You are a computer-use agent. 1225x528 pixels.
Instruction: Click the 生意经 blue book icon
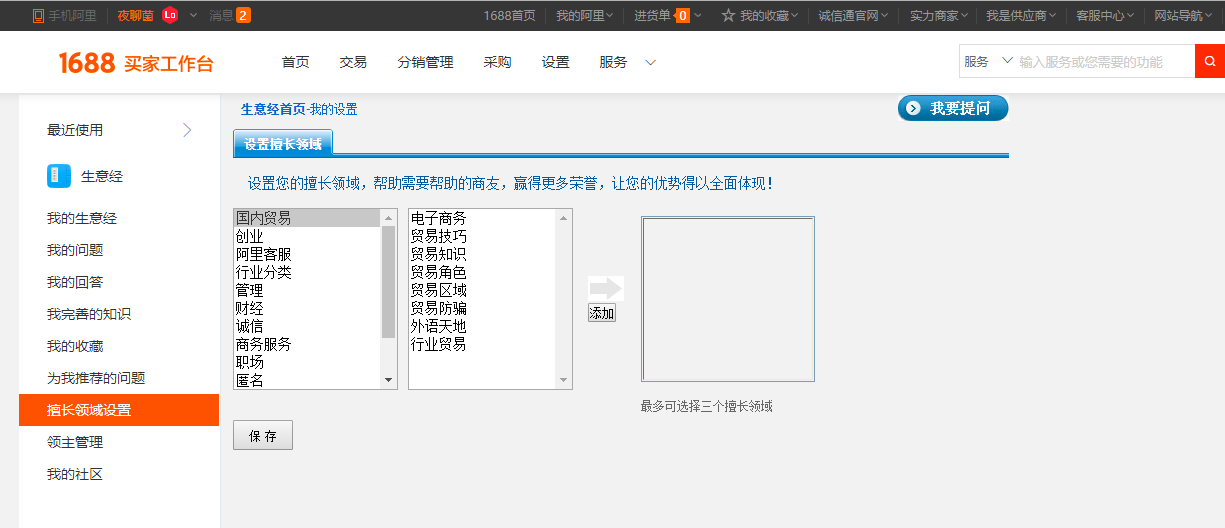point(59,176)
